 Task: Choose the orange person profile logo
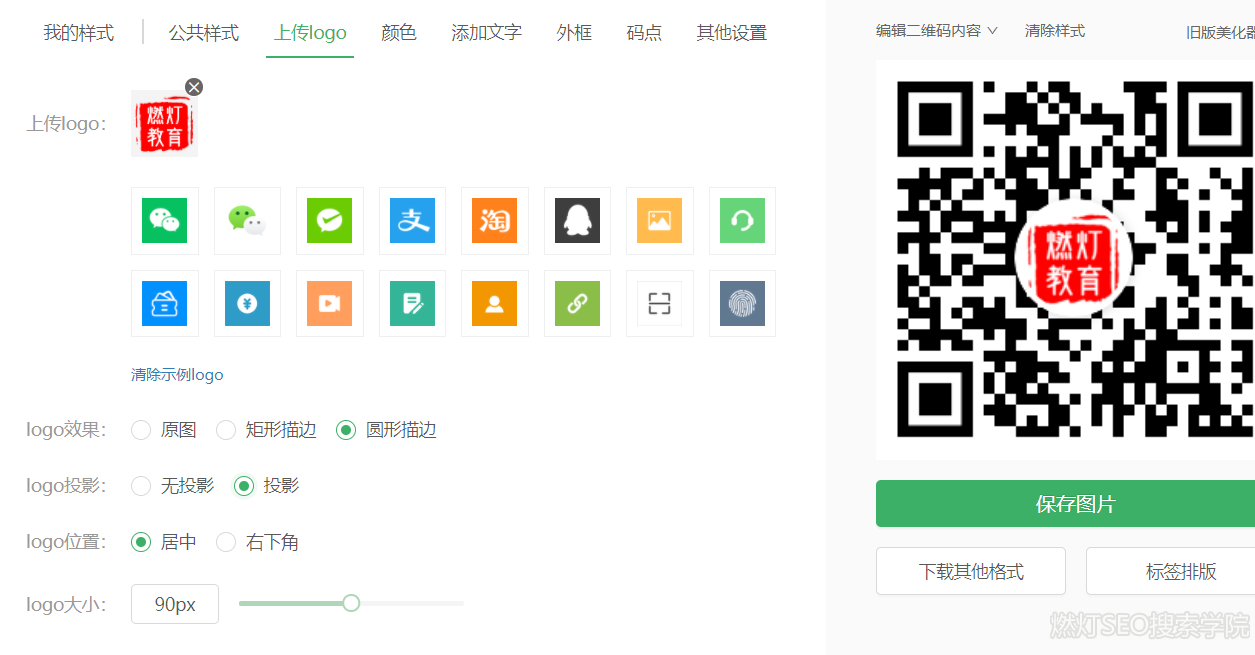click(x=495, y=304)
